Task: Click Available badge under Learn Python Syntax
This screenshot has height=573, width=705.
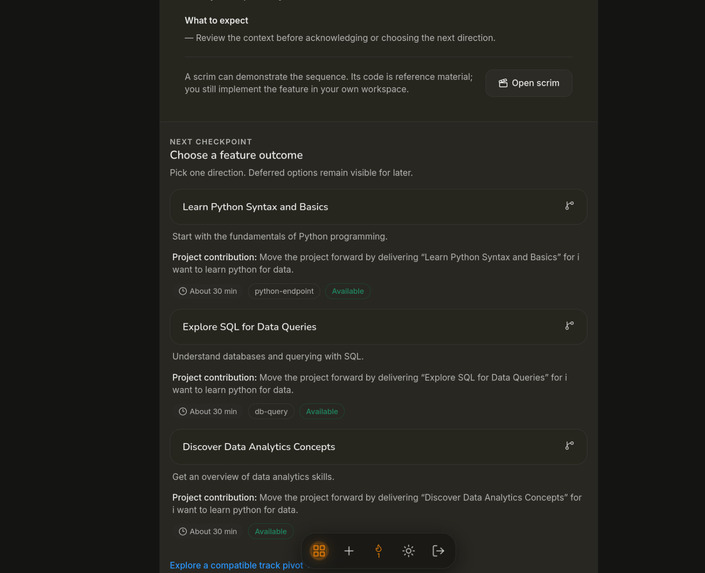Action: (x=348, y=291)
